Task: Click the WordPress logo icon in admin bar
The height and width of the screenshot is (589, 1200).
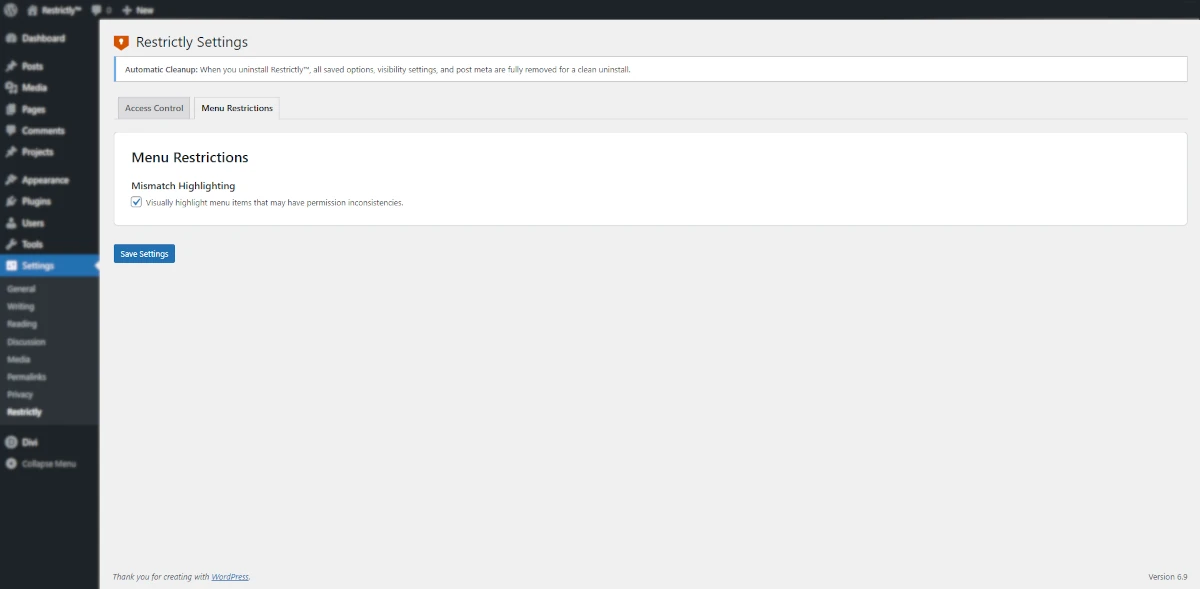Action: coord(11,10)
